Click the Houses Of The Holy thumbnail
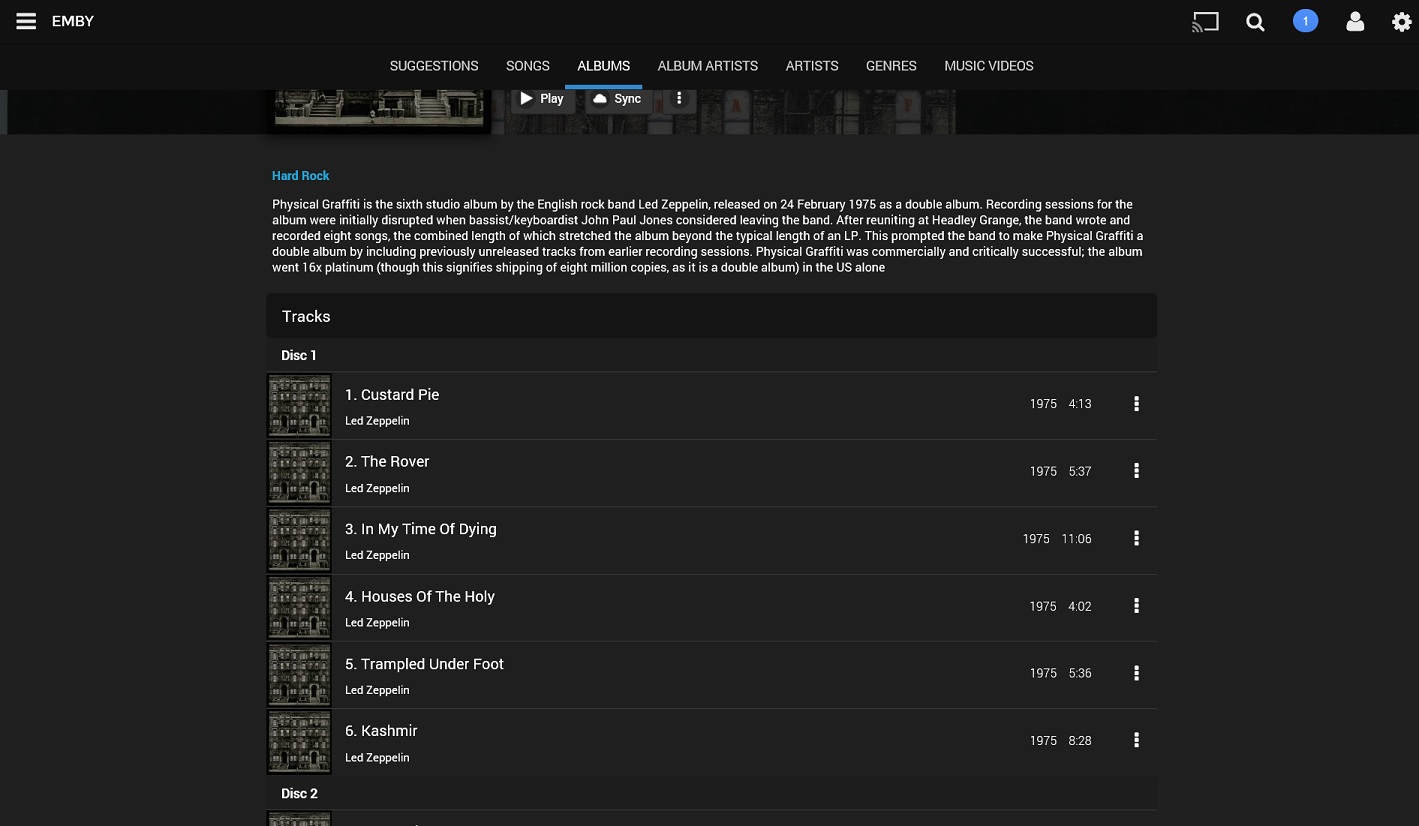 [299, 607]
